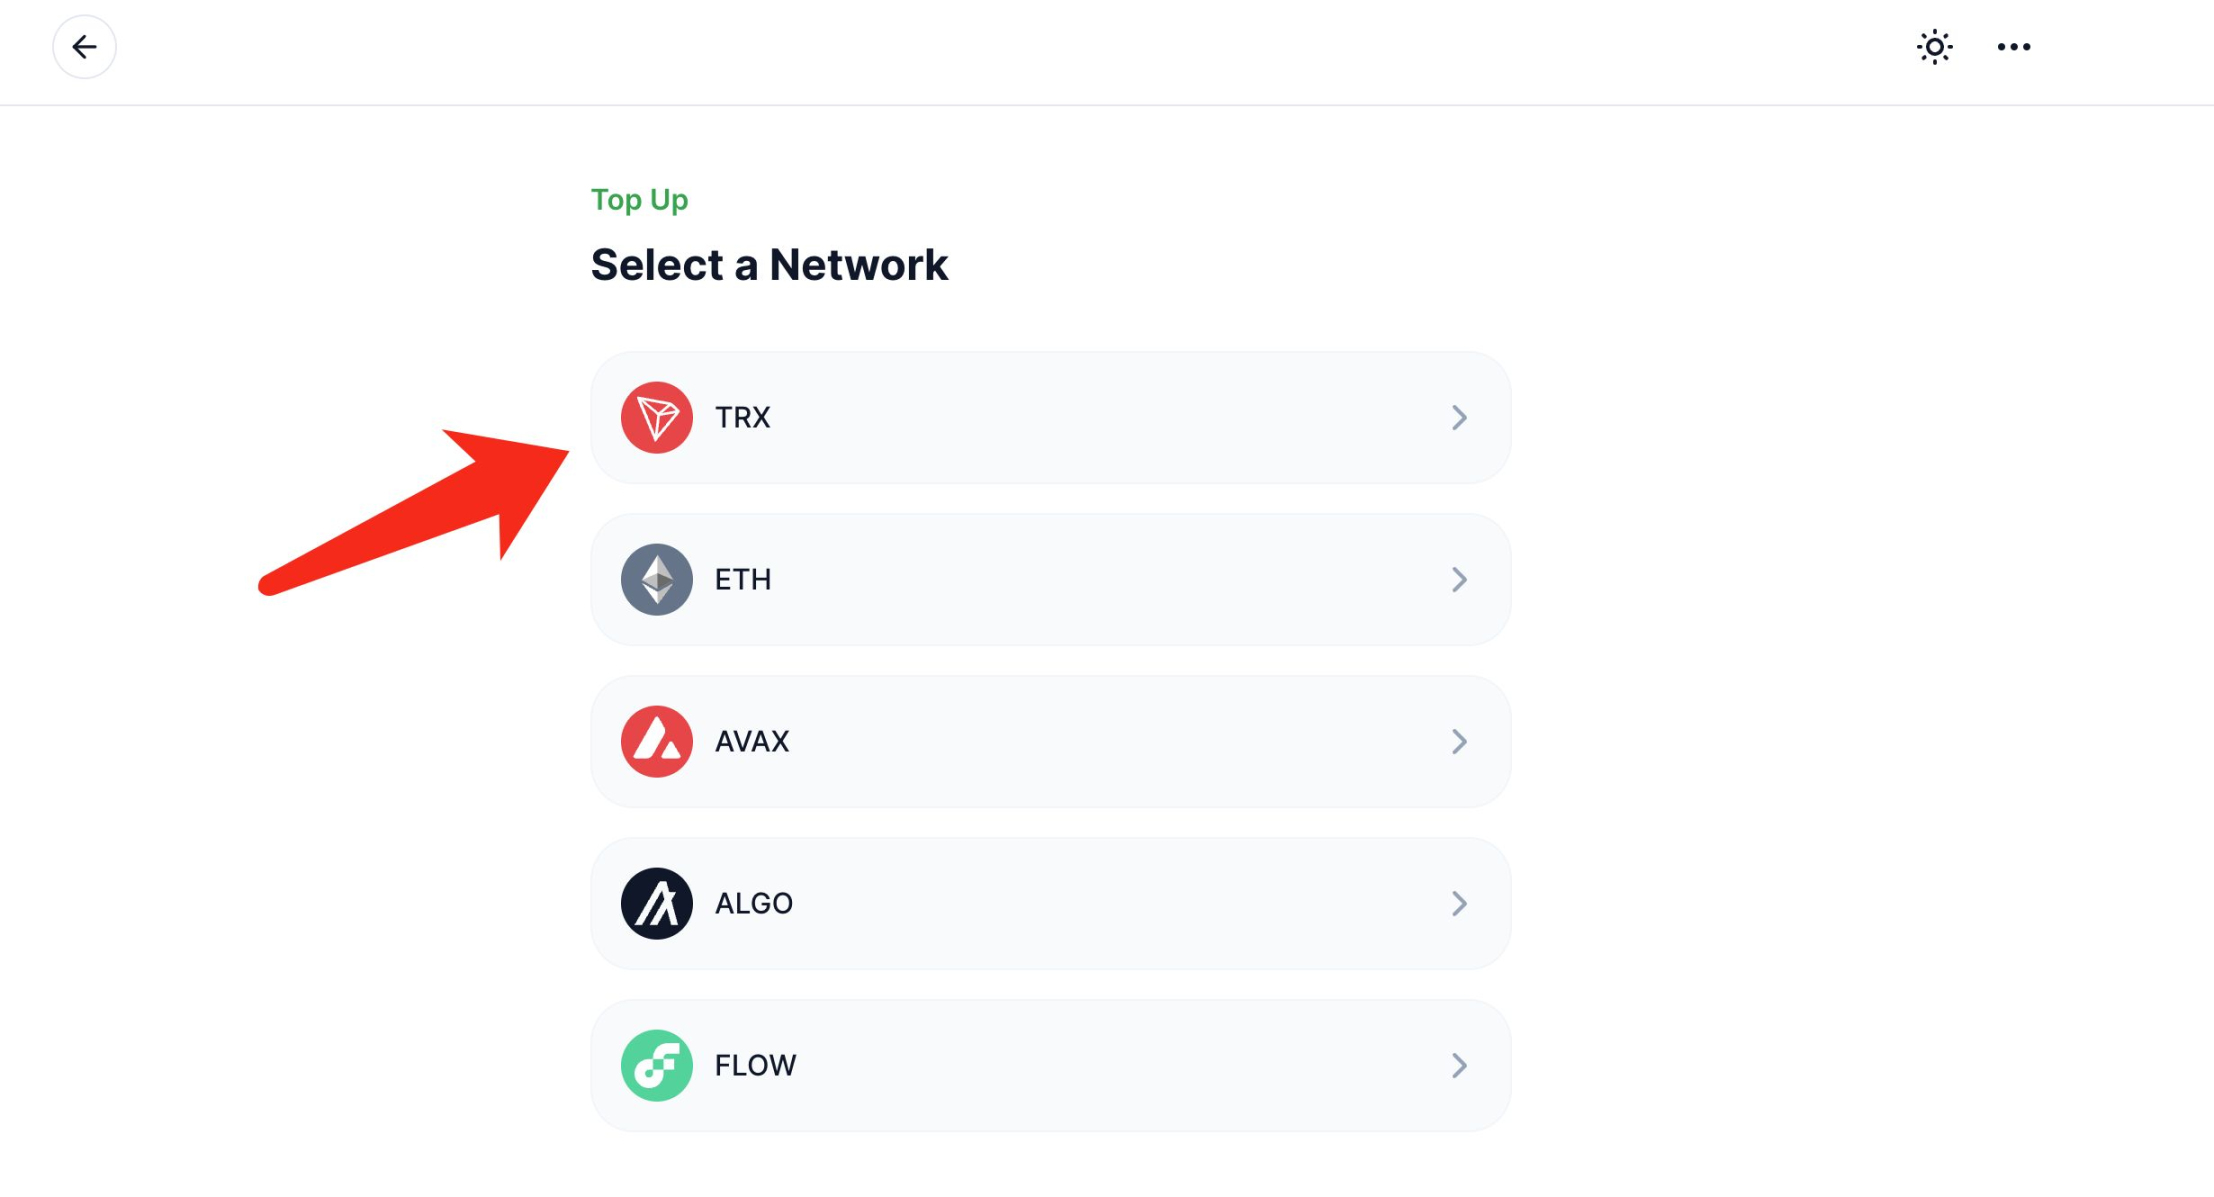Expand the FLOW row chevron
The width and height of the screenshot is (2214, 1197).
point(1459,1065)
